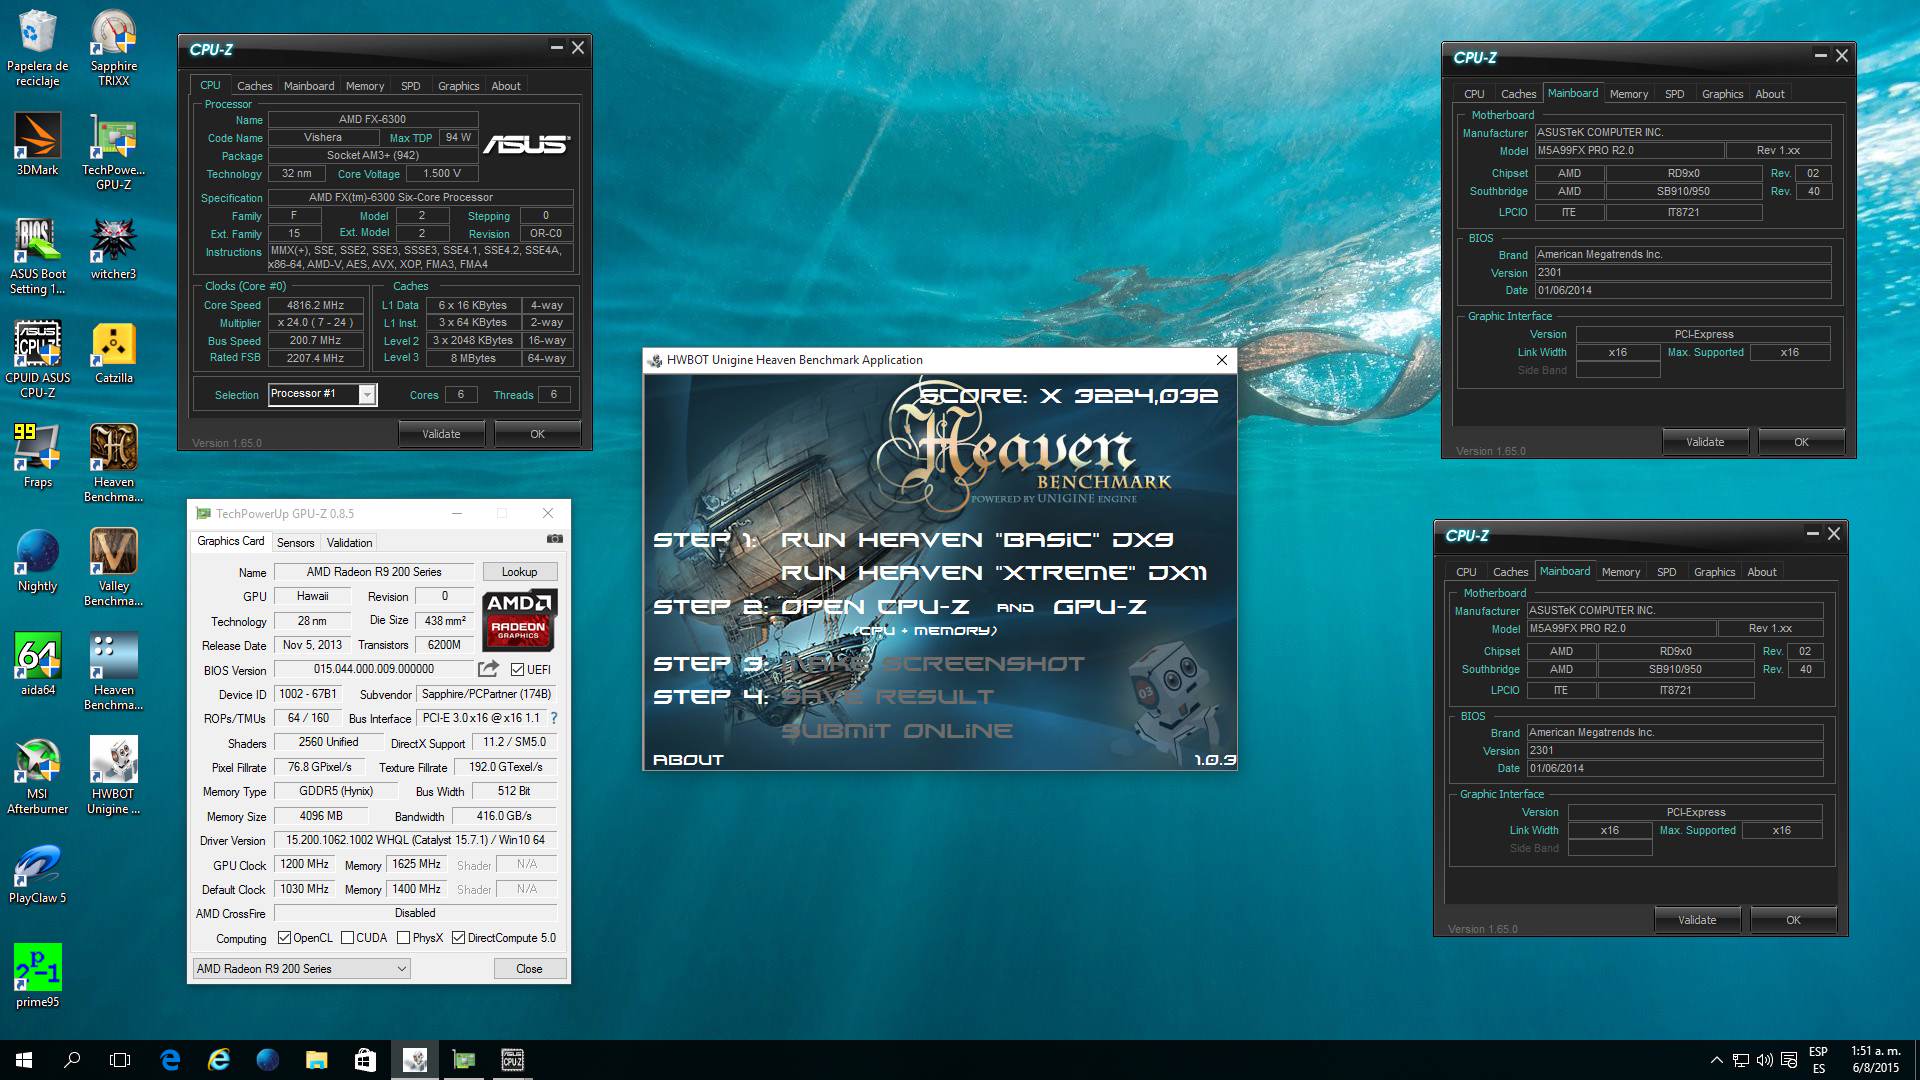This screenshot has height=1080, width=1920.
Task: Launch PlayClaw 5 desktop icon
Action: tap(37, 872)
